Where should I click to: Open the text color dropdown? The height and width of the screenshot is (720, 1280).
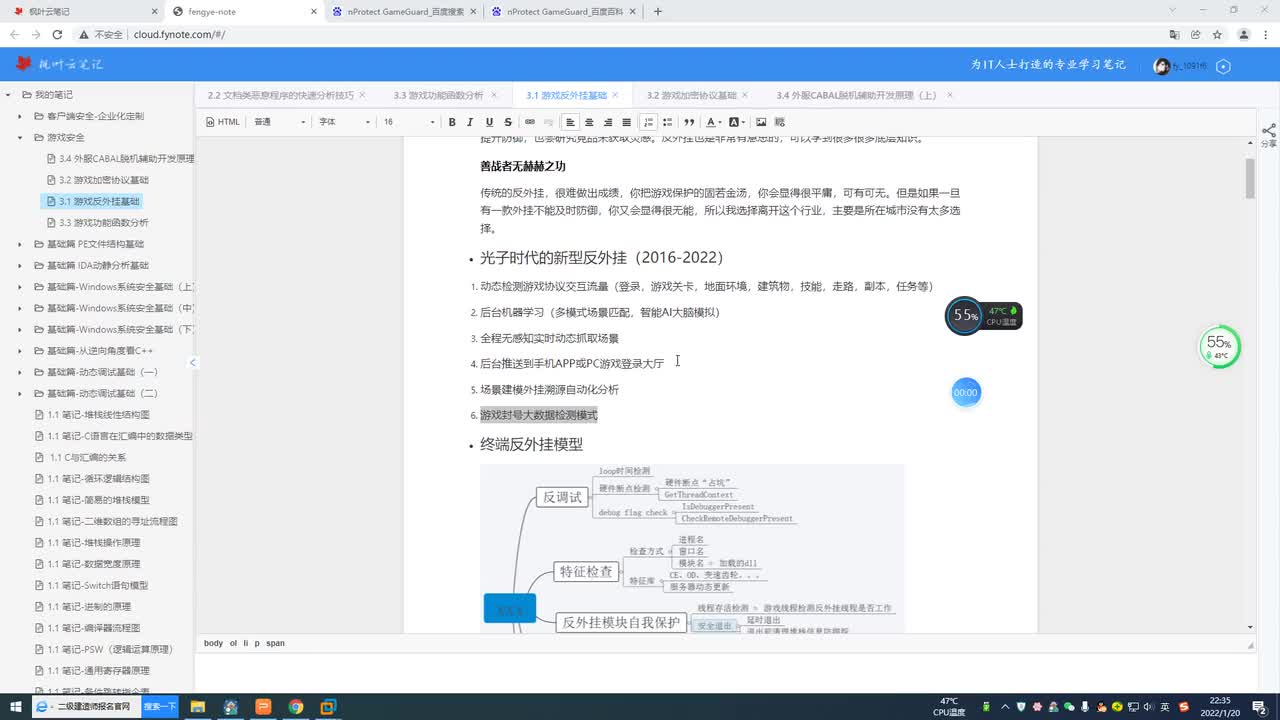click(714, 122)
